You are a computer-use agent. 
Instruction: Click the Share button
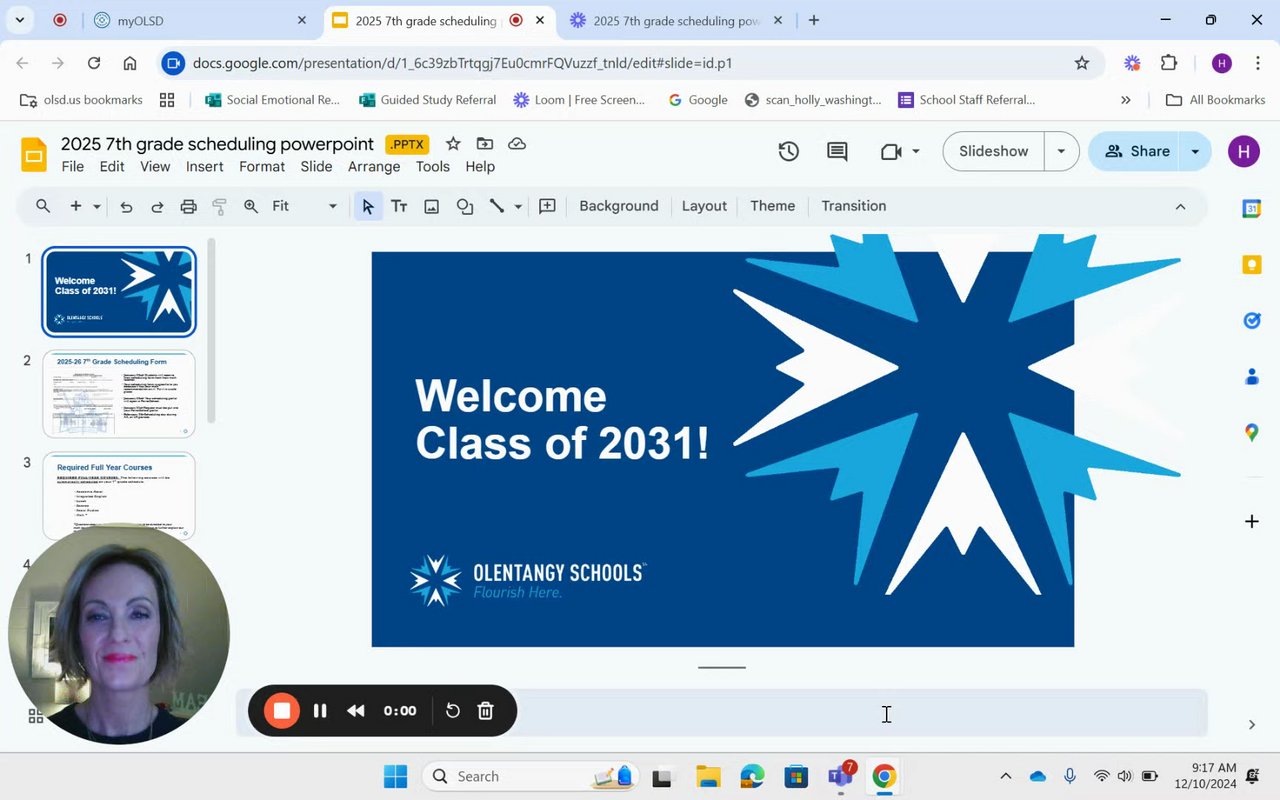pos(1137,151)
